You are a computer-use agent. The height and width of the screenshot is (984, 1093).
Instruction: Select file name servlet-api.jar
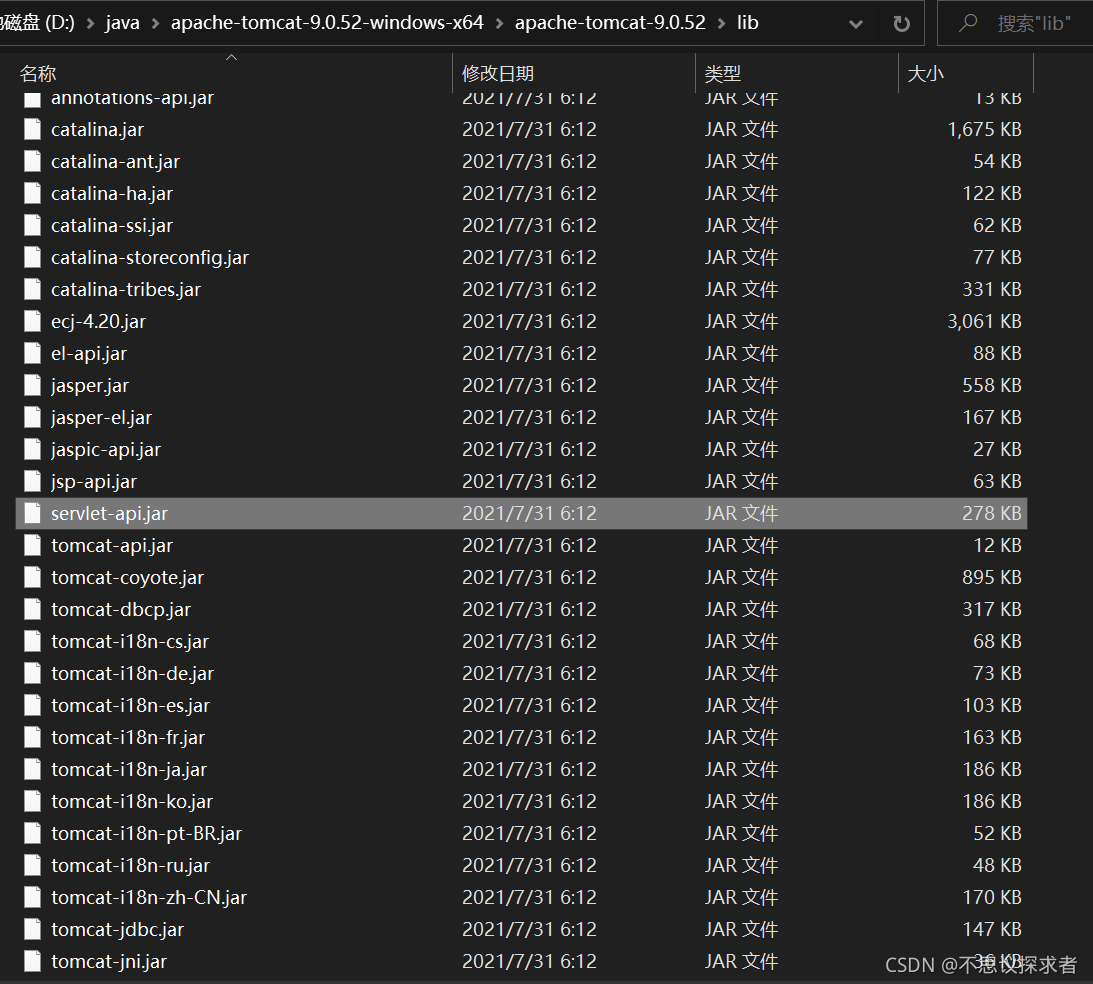coord(109,514)
